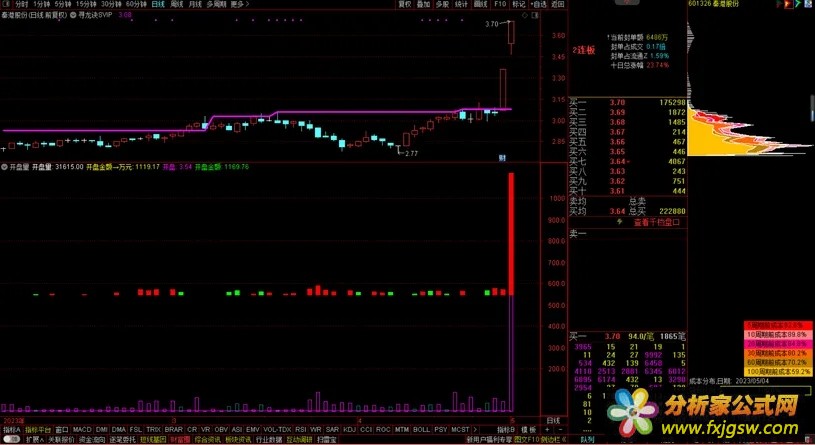The image size is (815, 445).
Task: Open the 指标平台 tab
Action: pyautogui.click(x=38, y=430)
